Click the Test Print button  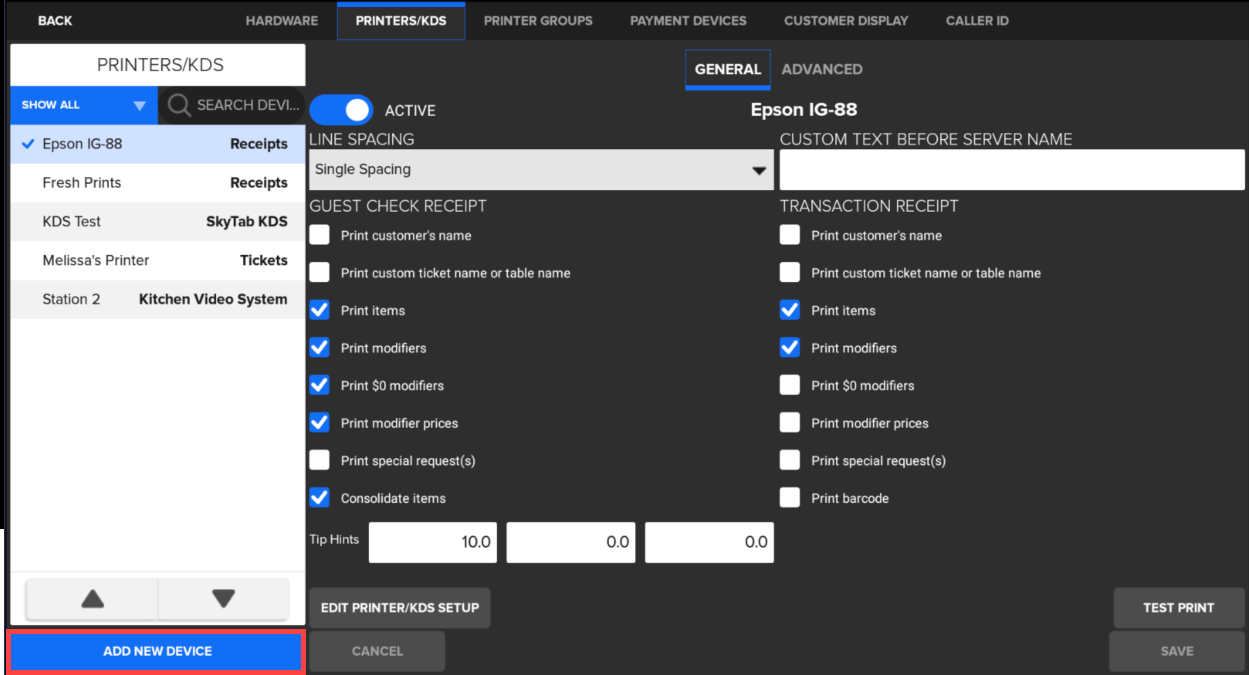click(x=1178, y=607)
